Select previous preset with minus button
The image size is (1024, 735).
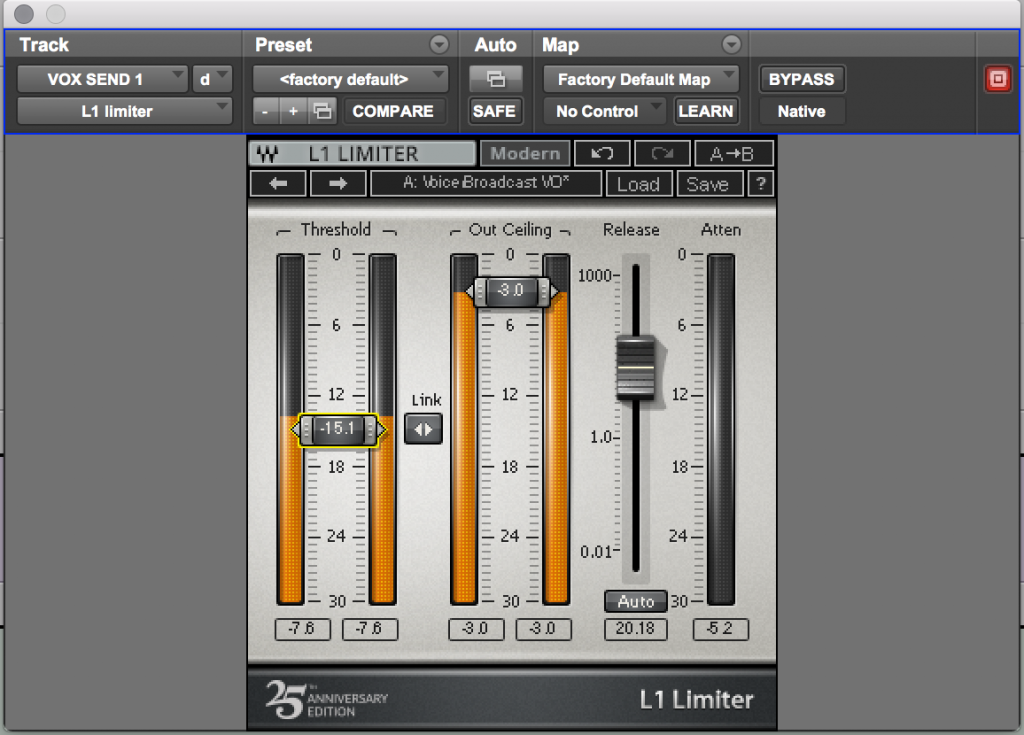[x=264, y=111]
